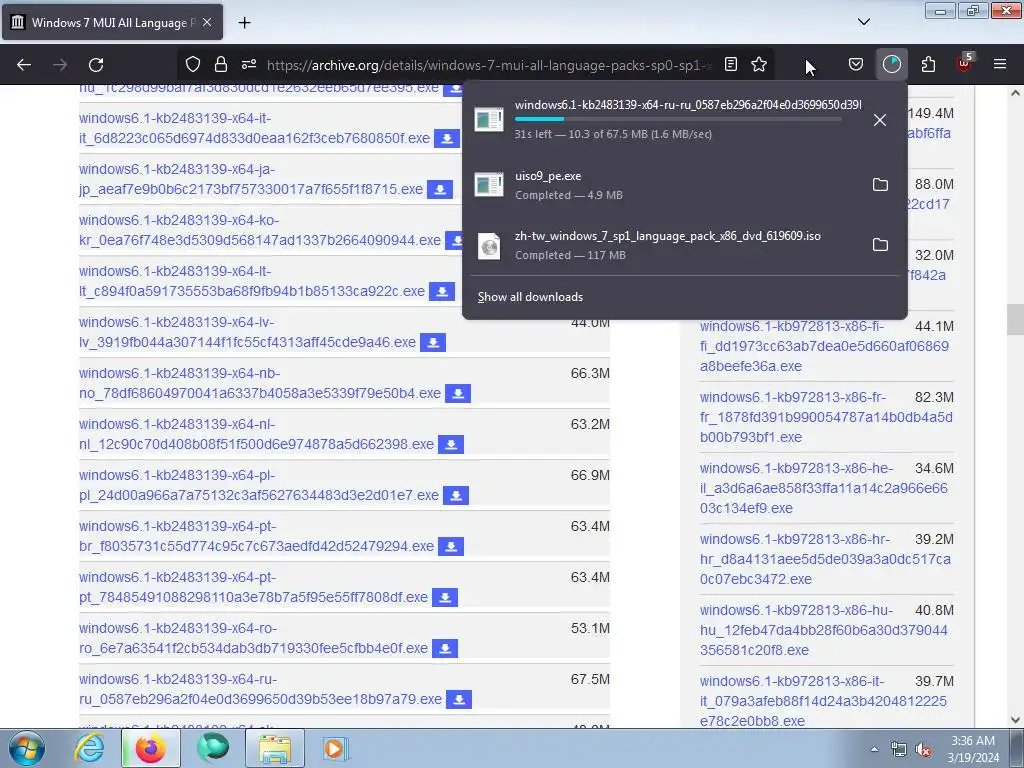Open the windows6.1-kb2483139-x64-ko-kr file link
Screen dimensions: 1024x768
[260, 230]
